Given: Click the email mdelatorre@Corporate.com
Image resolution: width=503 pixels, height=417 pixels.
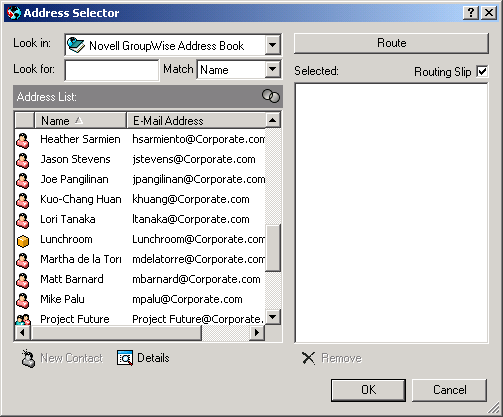Looking at the screenshot, I should click(199, 259).
